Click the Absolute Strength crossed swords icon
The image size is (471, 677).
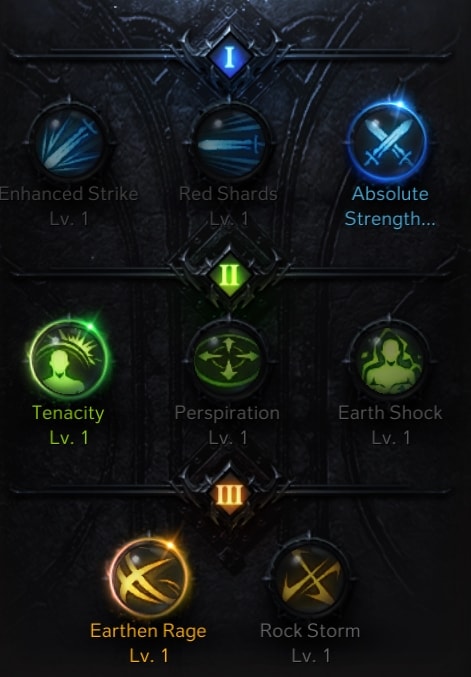[x=388, y=143]
